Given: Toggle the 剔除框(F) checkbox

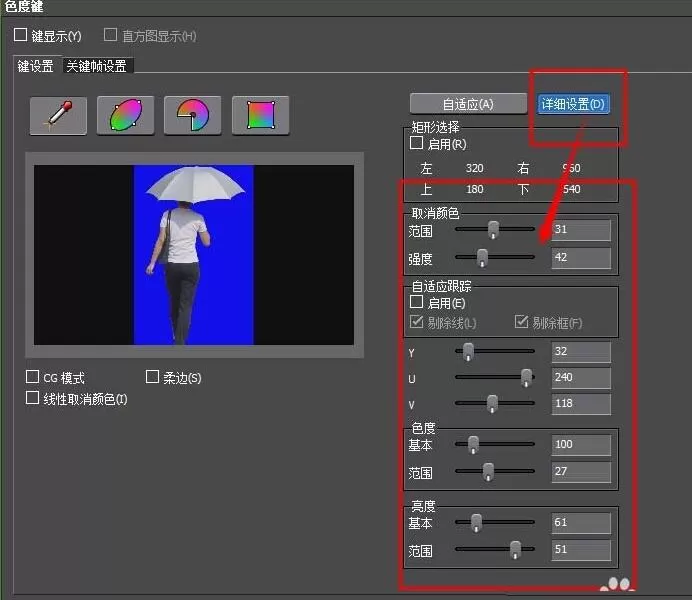Looking at the screenshot, I should pyautogui.click(x=521, y=322).
